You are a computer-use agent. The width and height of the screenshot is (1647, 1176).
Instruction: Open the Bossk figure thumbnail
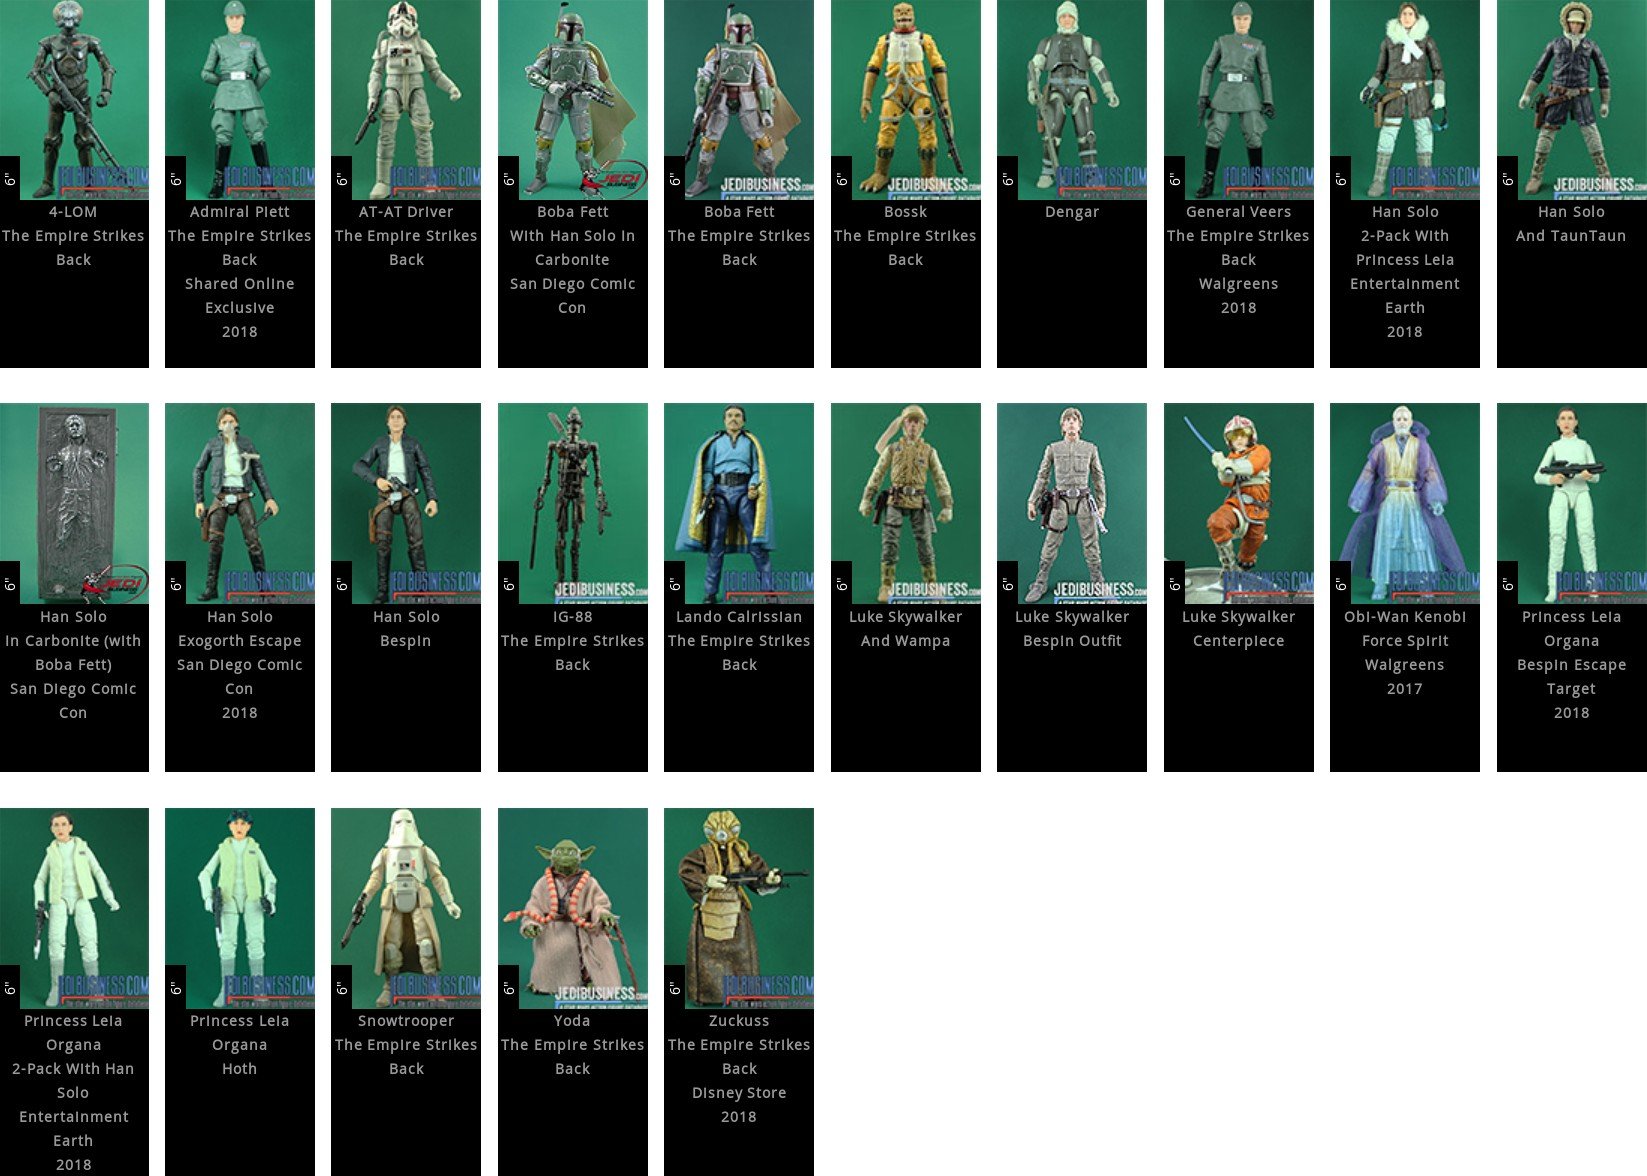pos(906,99)
